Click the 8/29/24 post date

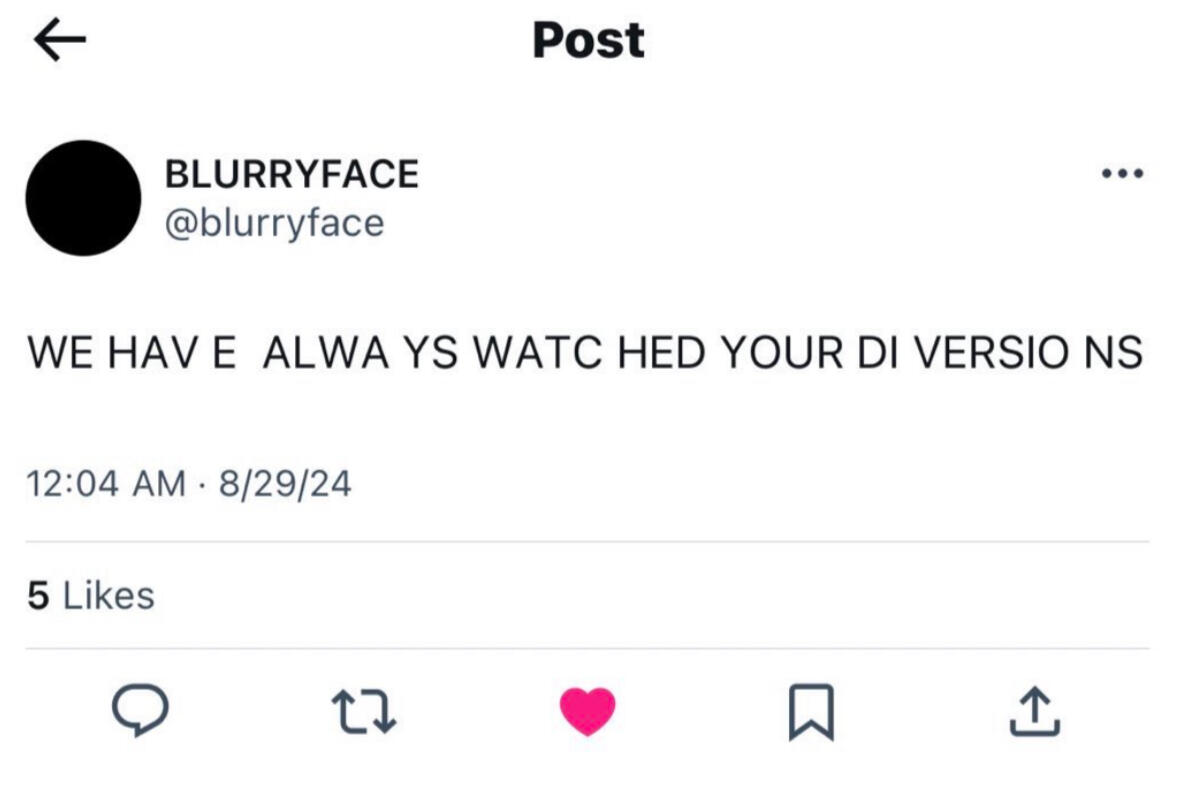pos(285,485)
